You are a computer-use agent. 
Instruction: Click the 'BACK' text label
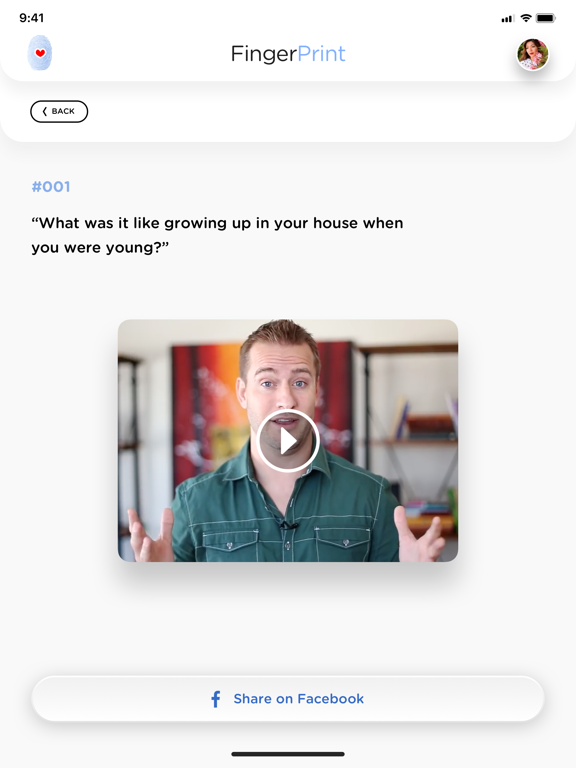[x=63, y=111]
